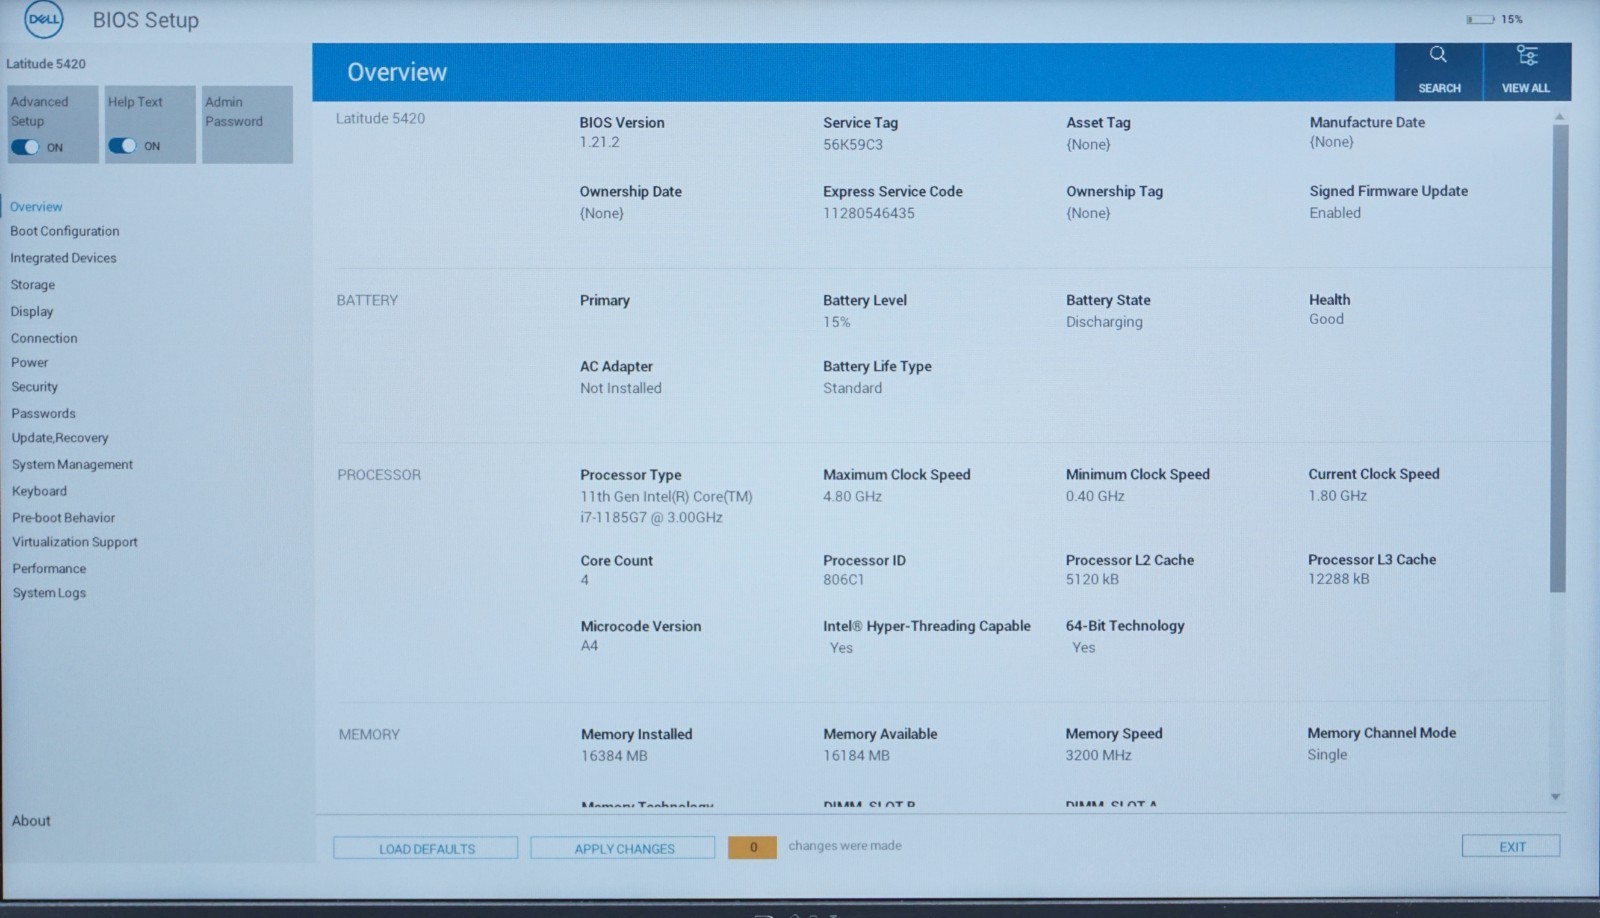The width and height of the screenshot is (1600, 918).
Task: Click the Overview header title
Action: click(397, 72)
